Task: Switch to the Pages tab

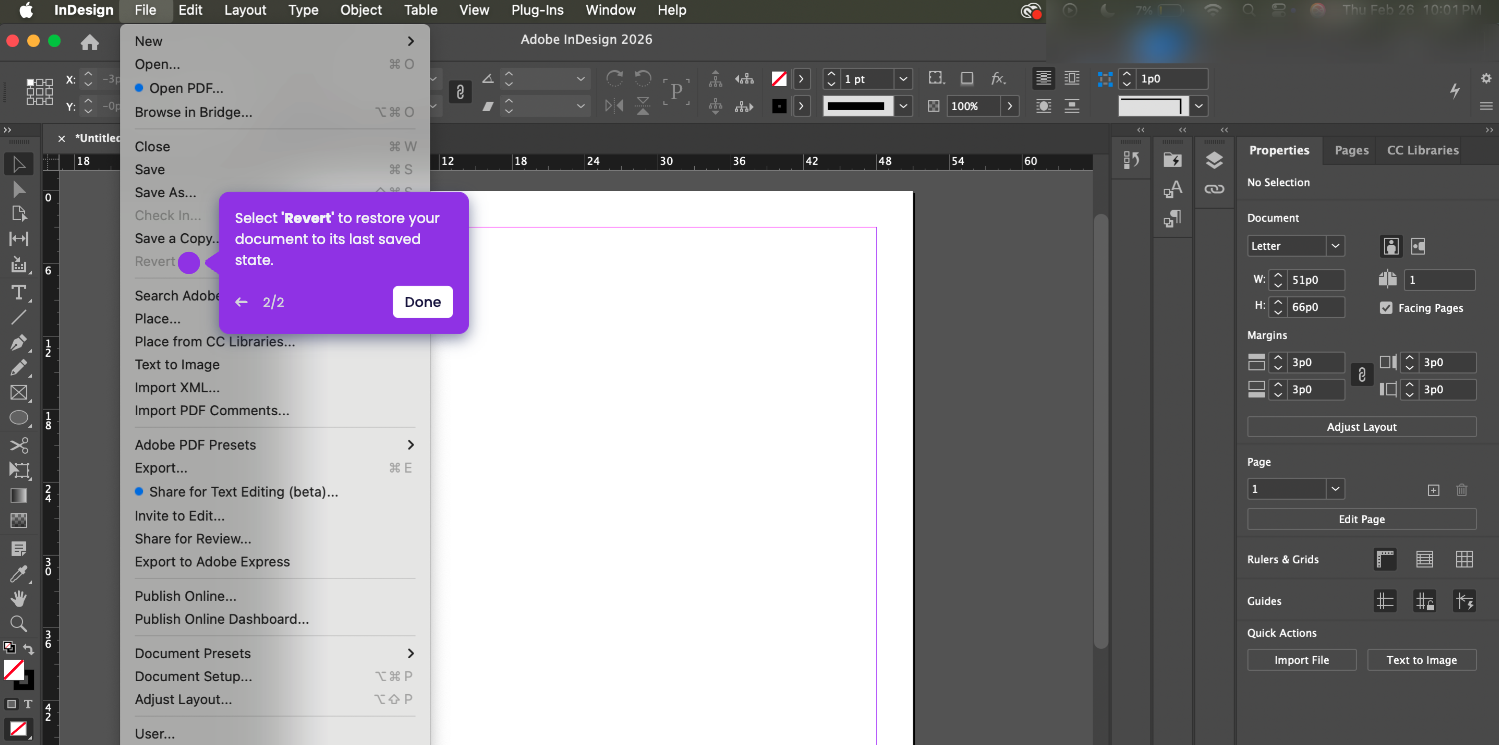Action: click(x=1351, y=150)
